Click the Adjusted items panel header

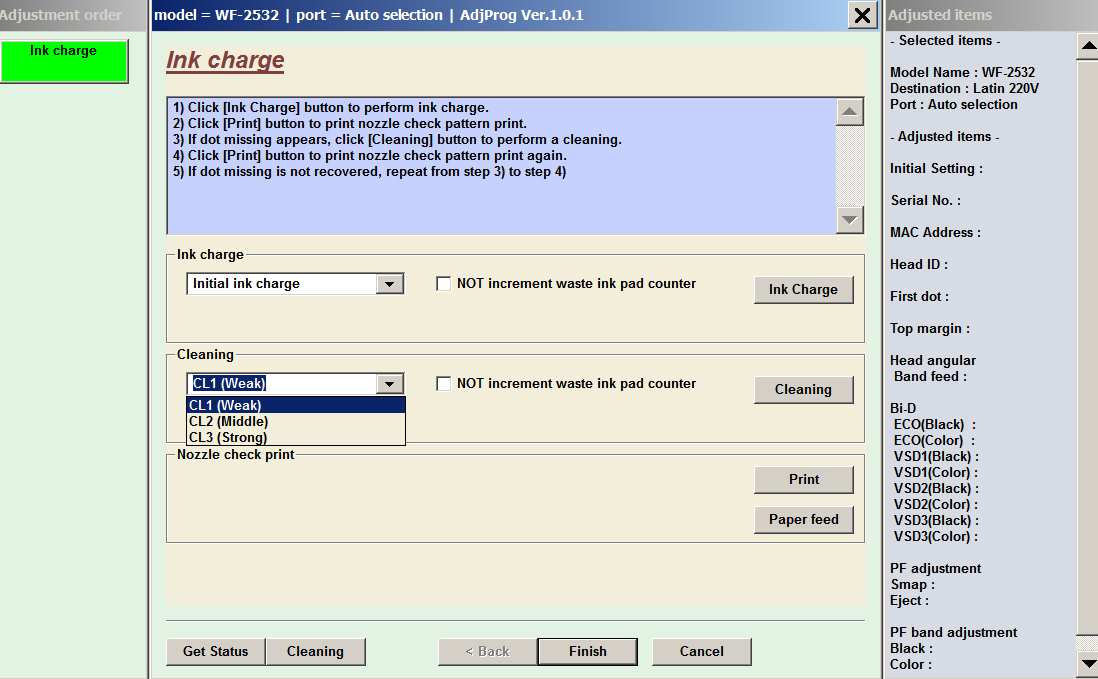(992, 15)
